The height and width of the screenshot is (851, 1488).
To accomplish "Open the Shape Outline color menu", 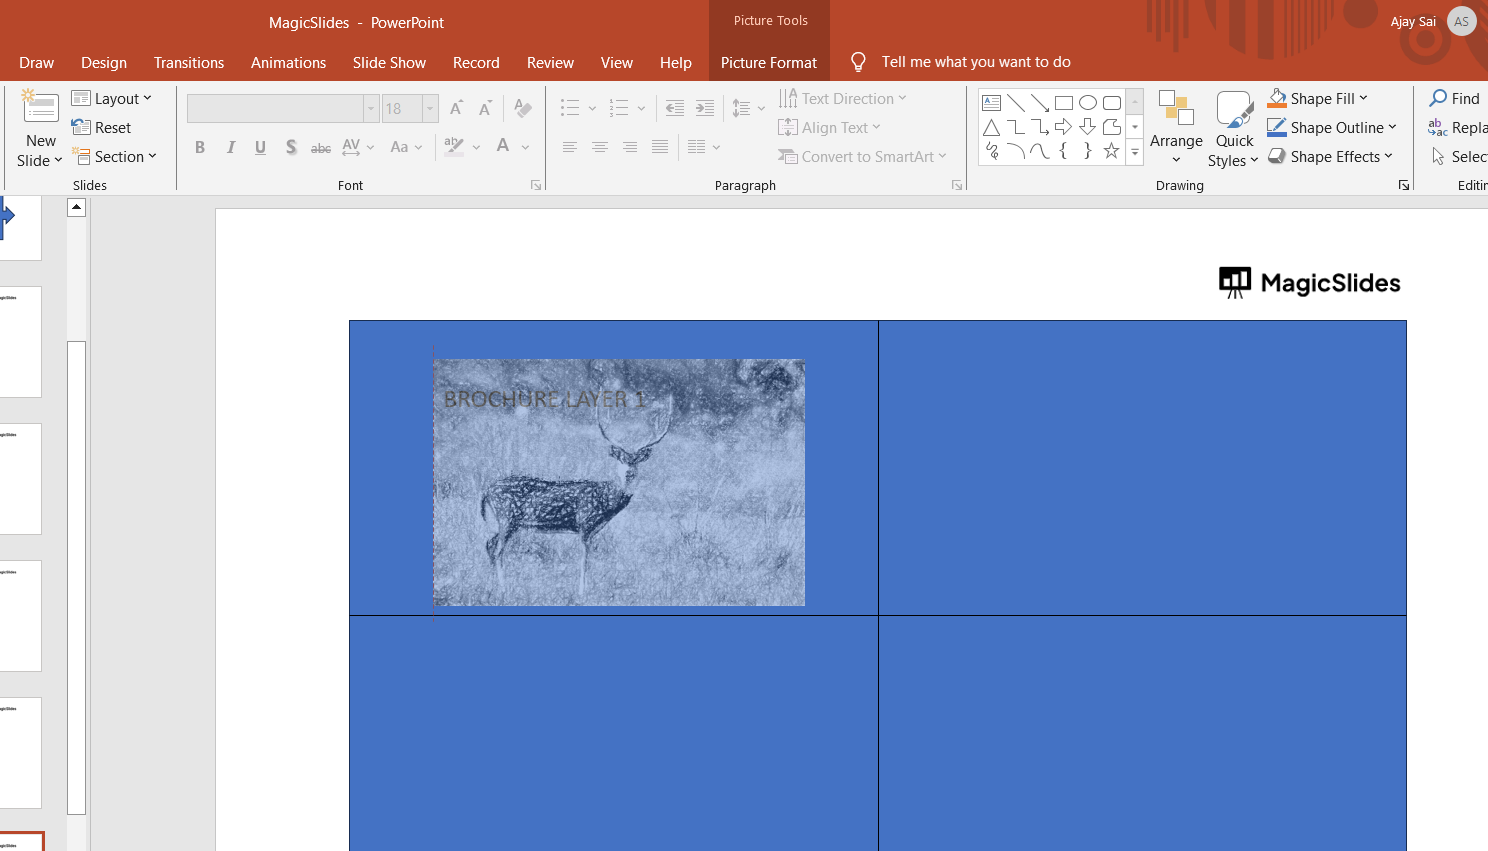I will pos(1332,128).
